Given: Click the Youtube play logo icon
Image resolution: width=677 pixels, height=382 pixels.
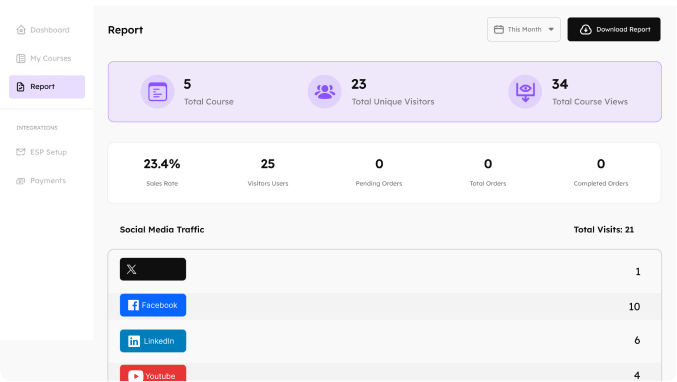Looking at the screenshot, I should click(x=135, y=376).
